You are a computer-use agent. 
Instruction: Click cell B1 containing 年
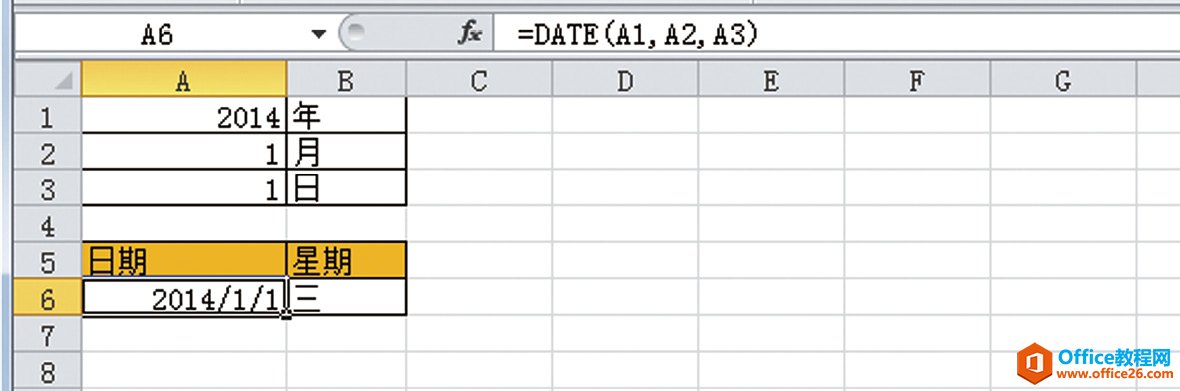tap(346, 116)
